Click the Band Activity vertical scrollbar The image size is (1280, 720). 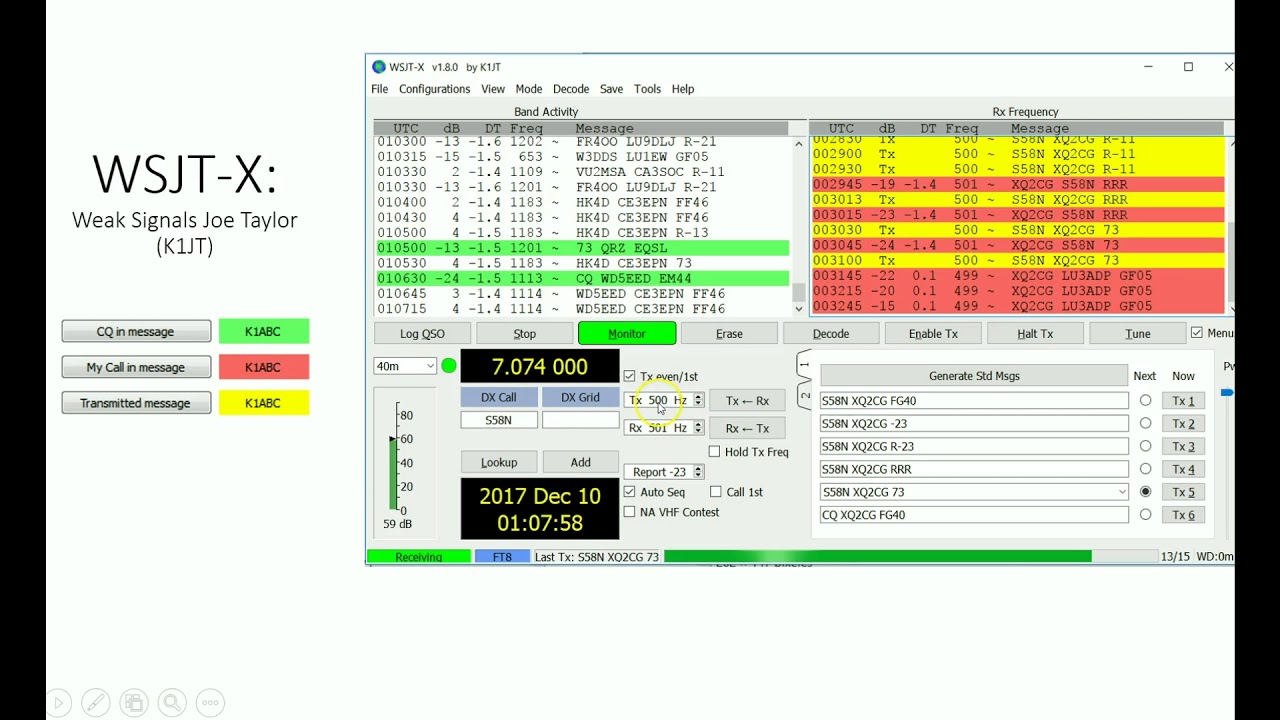[x=798, y=225]
